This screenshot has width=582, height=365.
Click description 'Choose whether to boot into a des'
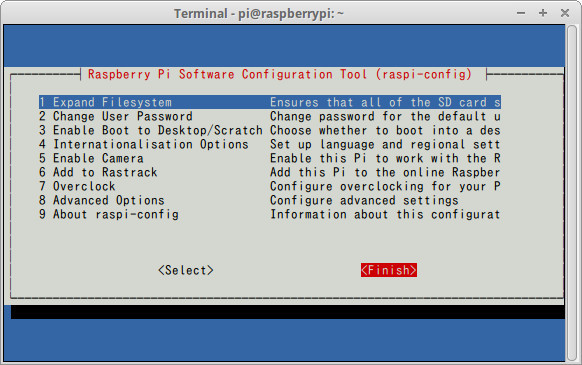(385, 130)
